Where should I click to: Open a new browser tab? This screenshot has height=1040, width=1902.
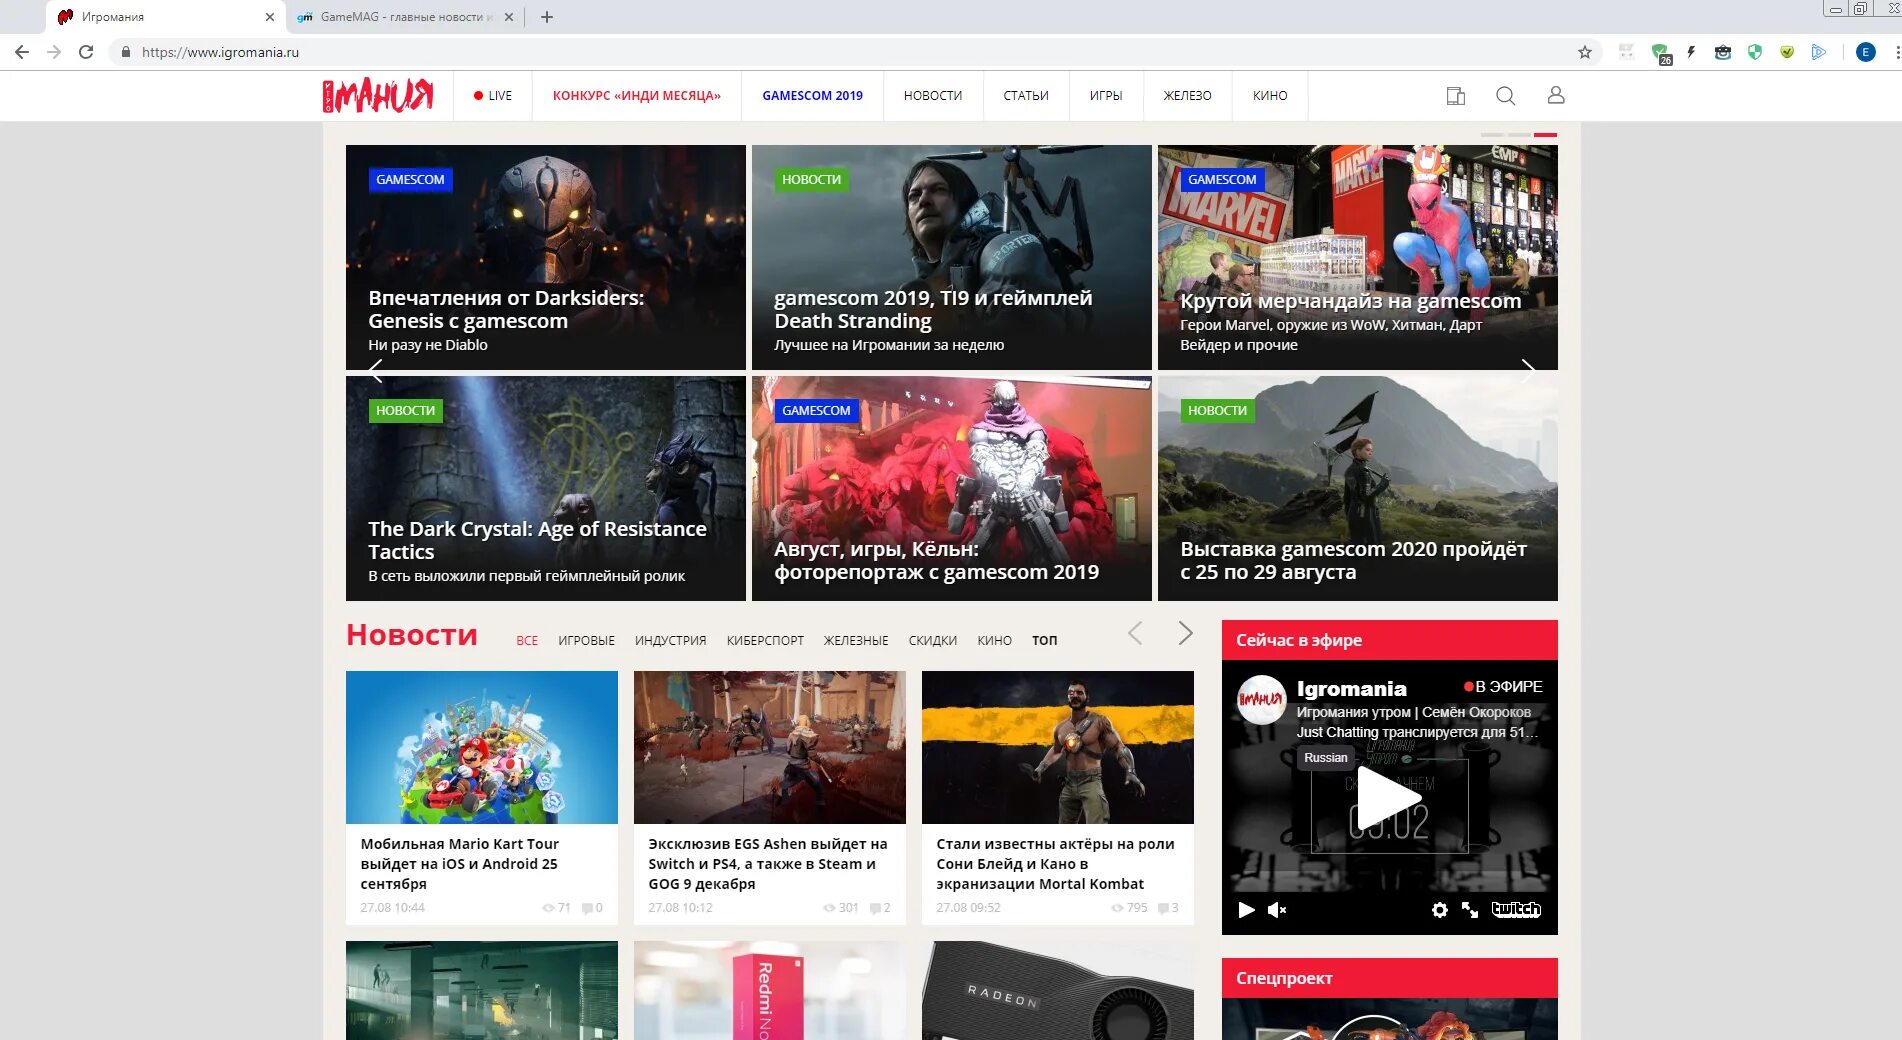point(547,17)
